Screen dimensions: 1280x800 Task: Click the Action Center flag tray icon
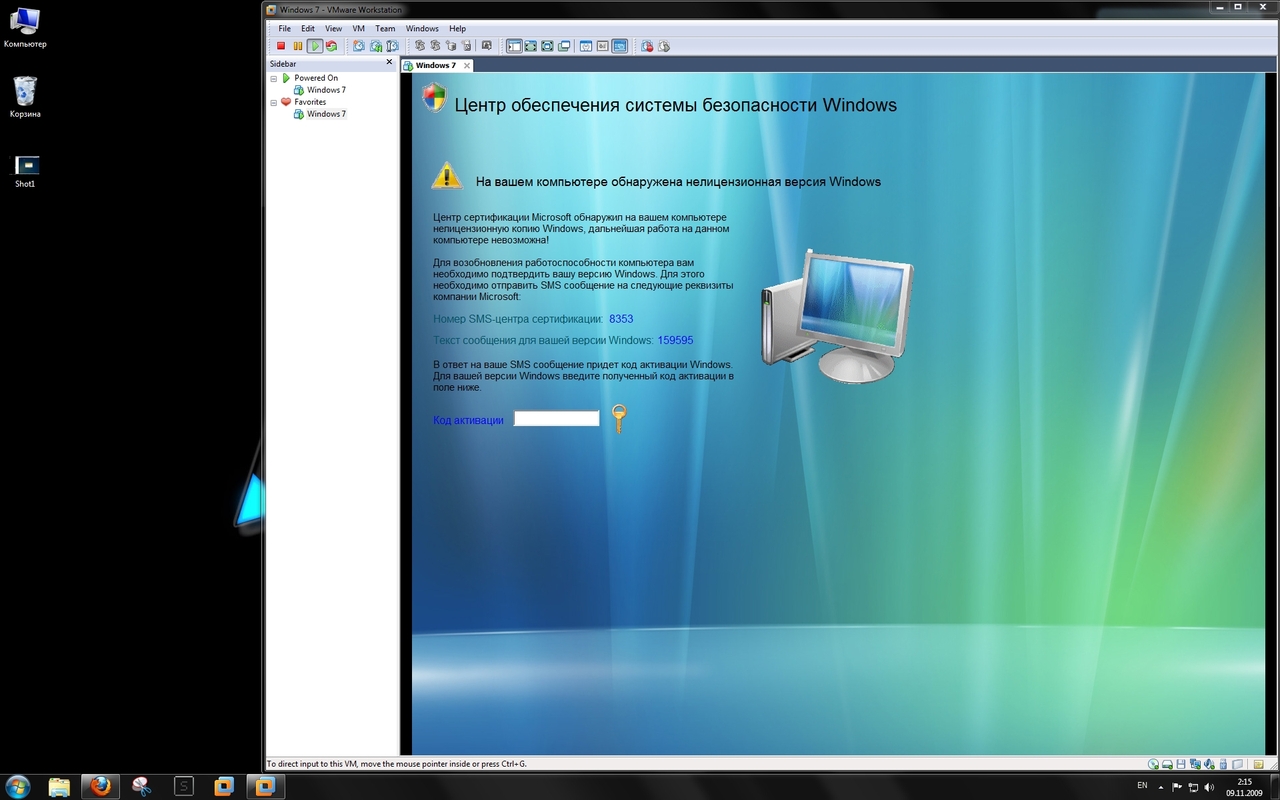click(1176, 786)
